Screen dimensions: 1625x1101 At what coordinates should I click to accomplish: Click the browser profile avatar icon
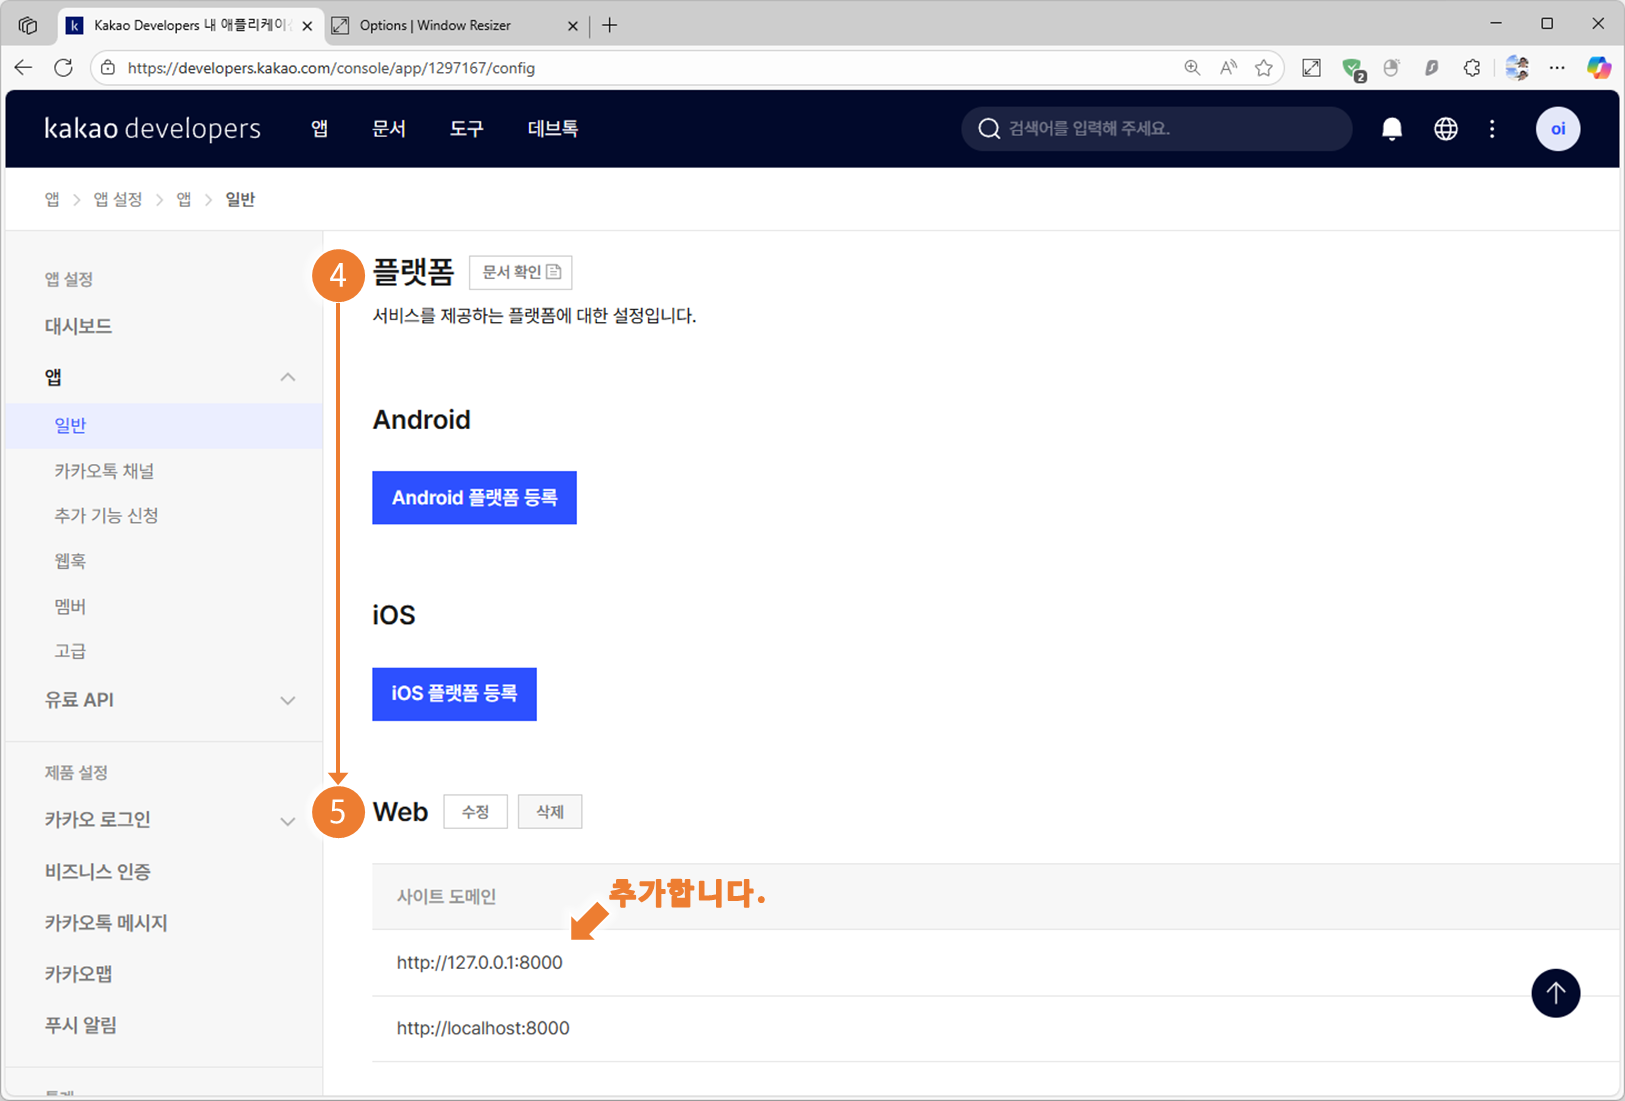pyautogui.click(x=1517, y=68)
